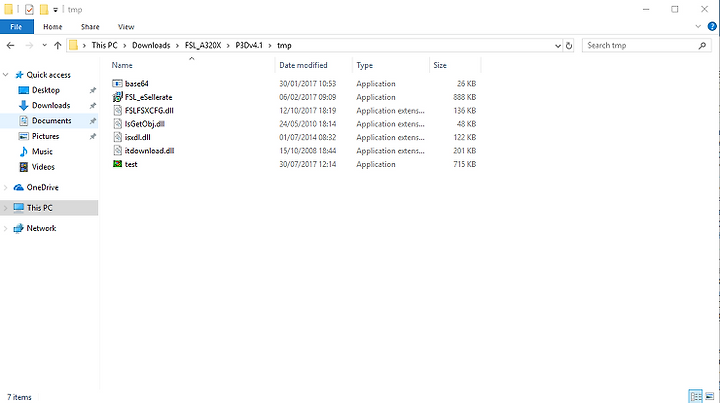
Task: Switch to Details view icon in status bar
Action: point(696,396)
